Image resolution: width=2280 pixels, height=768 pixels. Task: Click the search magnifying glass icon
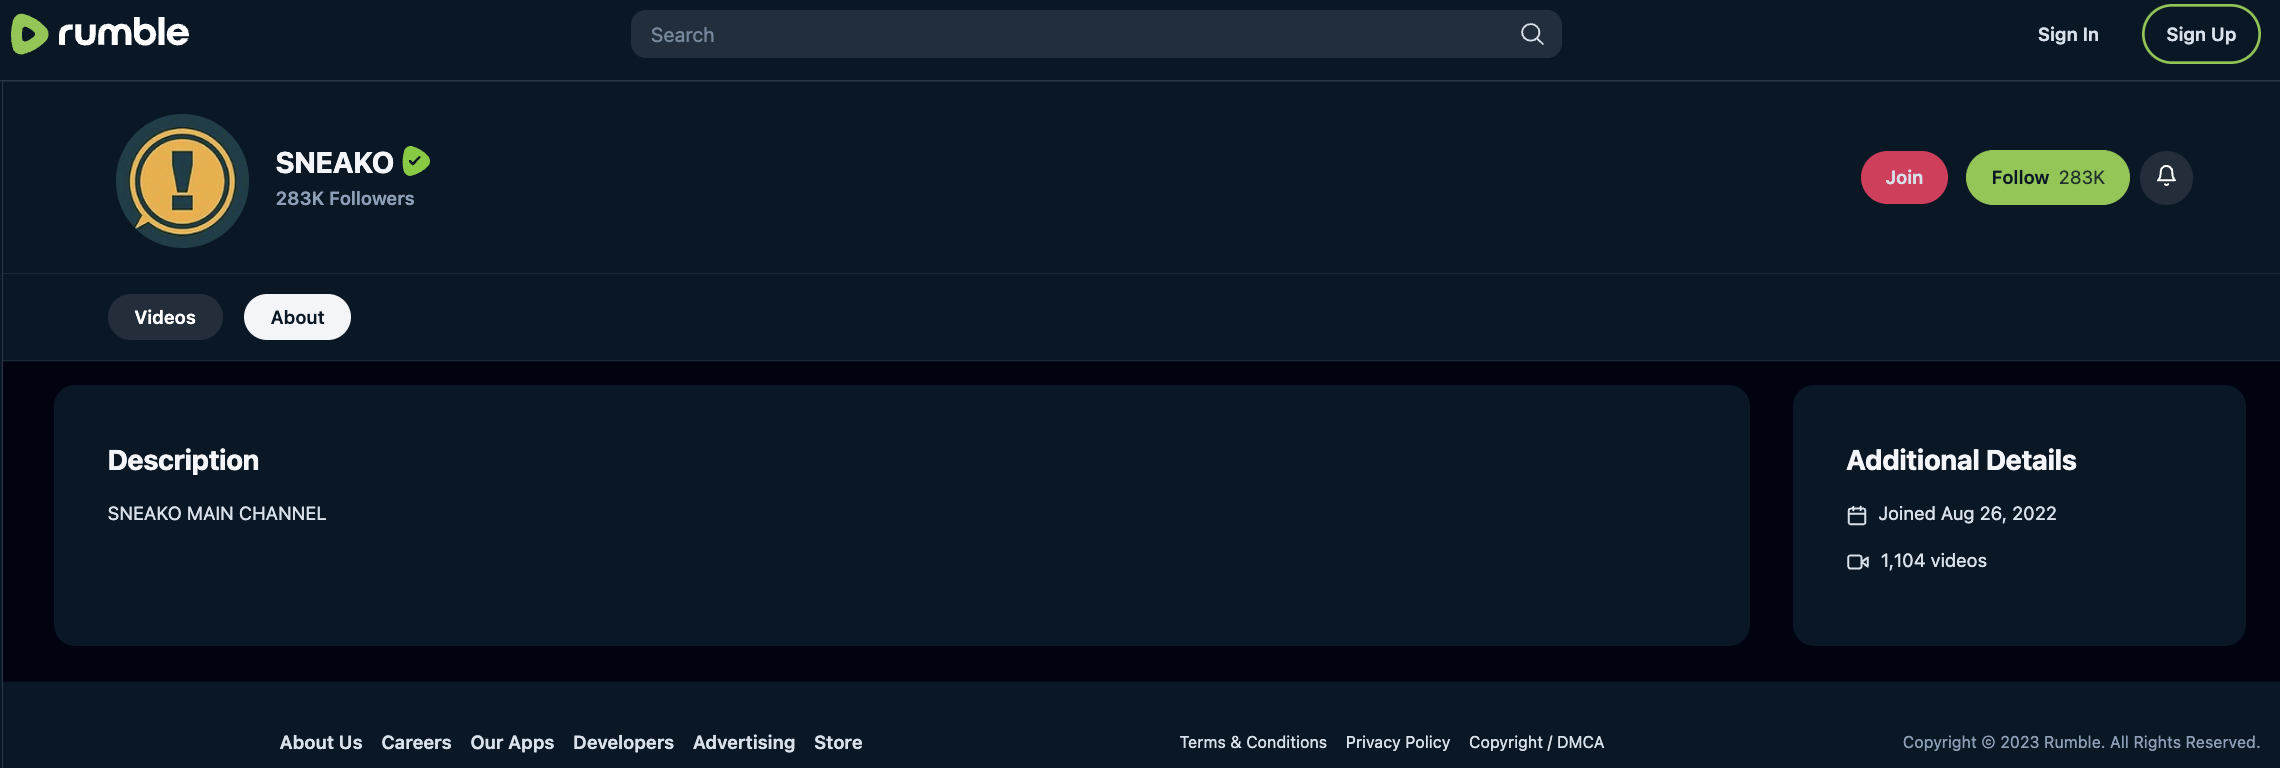pos(1531,34)
